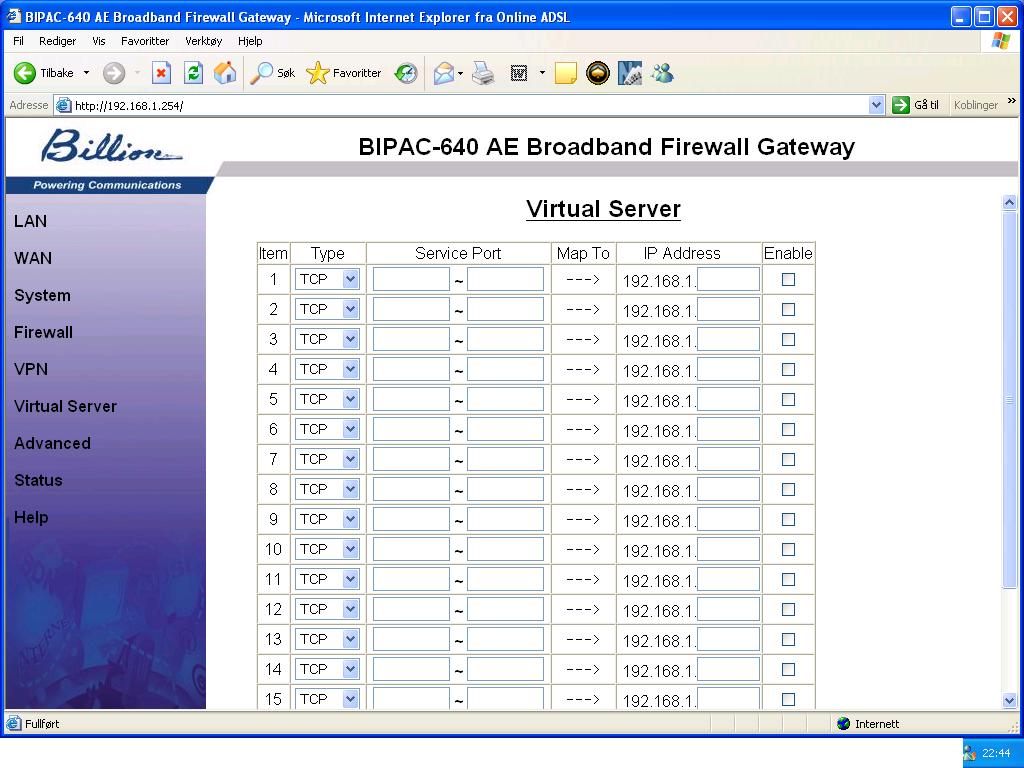Image resolution: width=1024 pixels, height=768 pixels.
Task: Expand the Koblinger links chevron
Action: pos(1012,101)
